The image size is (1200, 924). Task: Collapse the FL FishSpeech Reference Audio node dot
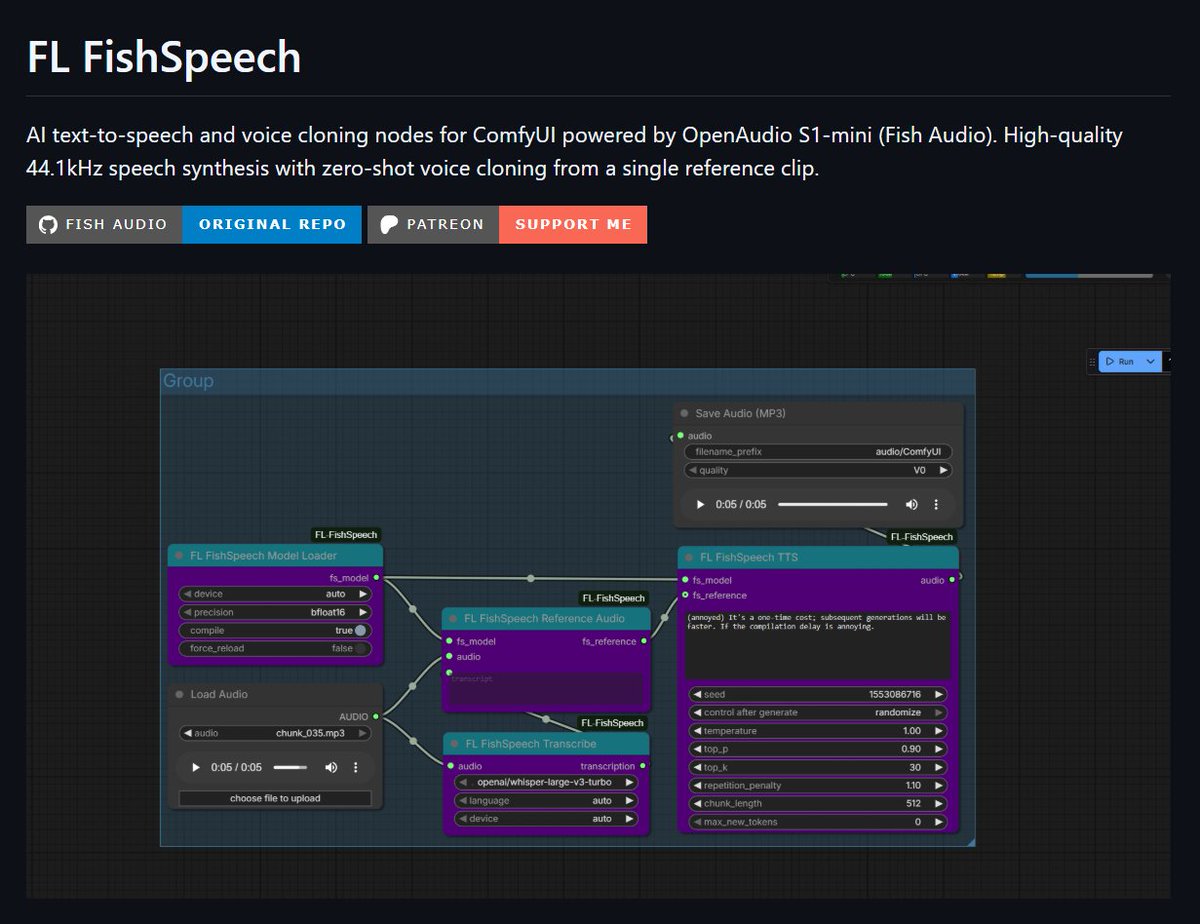point(453,618)
